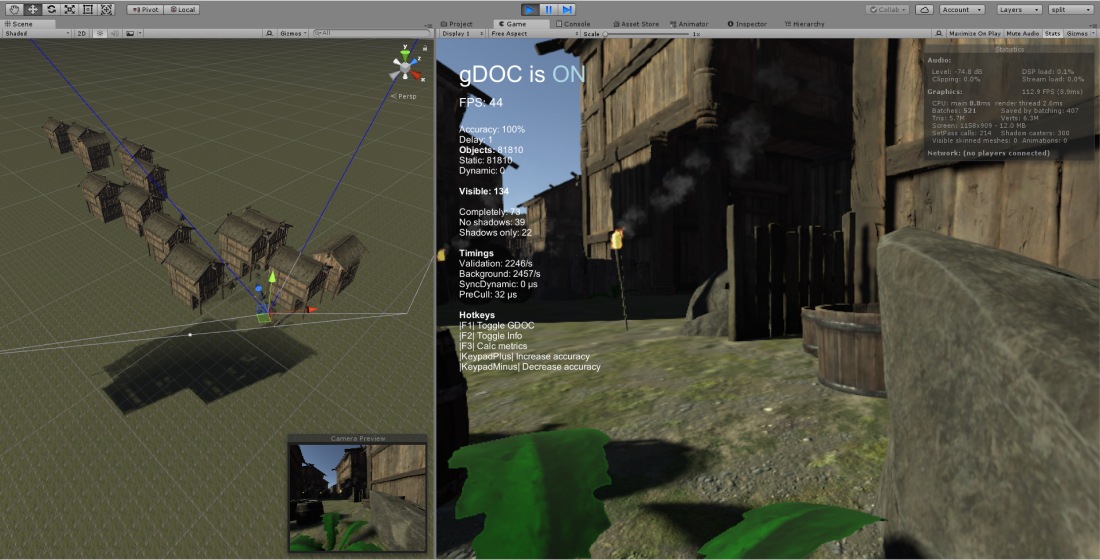
Task: Select the Rect Transform tool
Action: [x=87, y=9]
